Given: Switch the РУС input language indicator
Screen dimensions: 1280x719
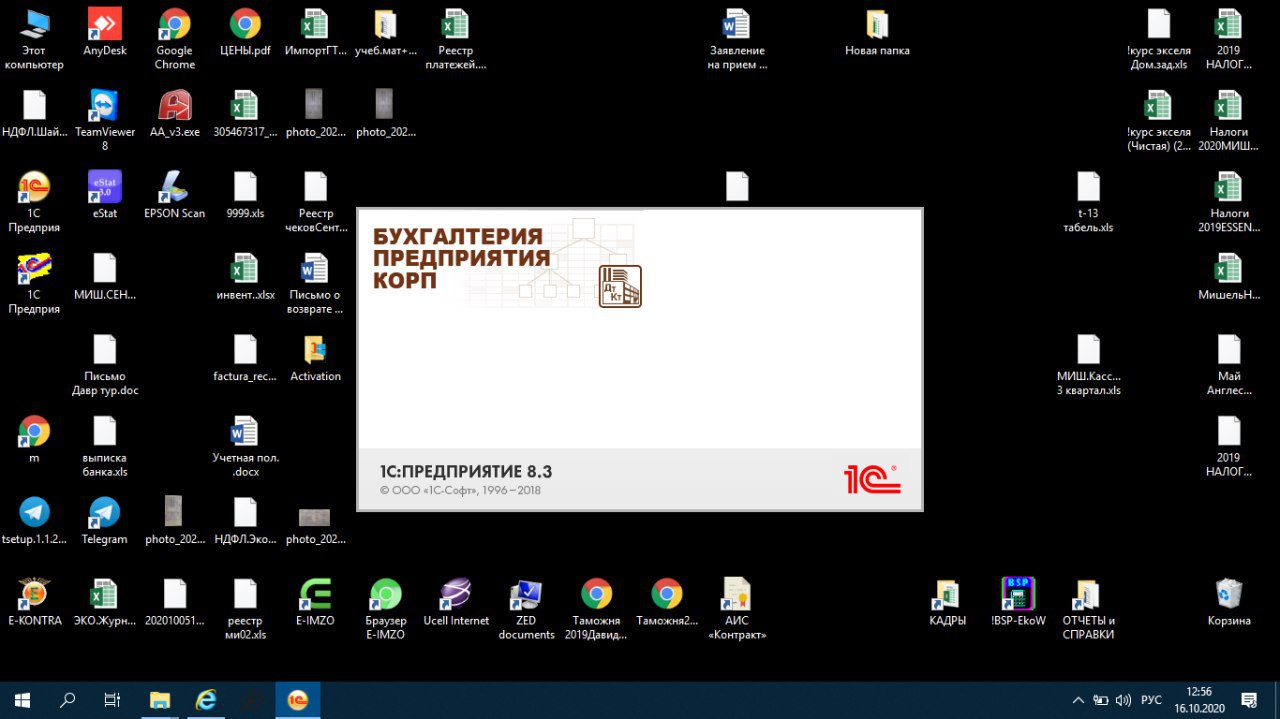Looking at the screenshot, I should point(1151,700).
